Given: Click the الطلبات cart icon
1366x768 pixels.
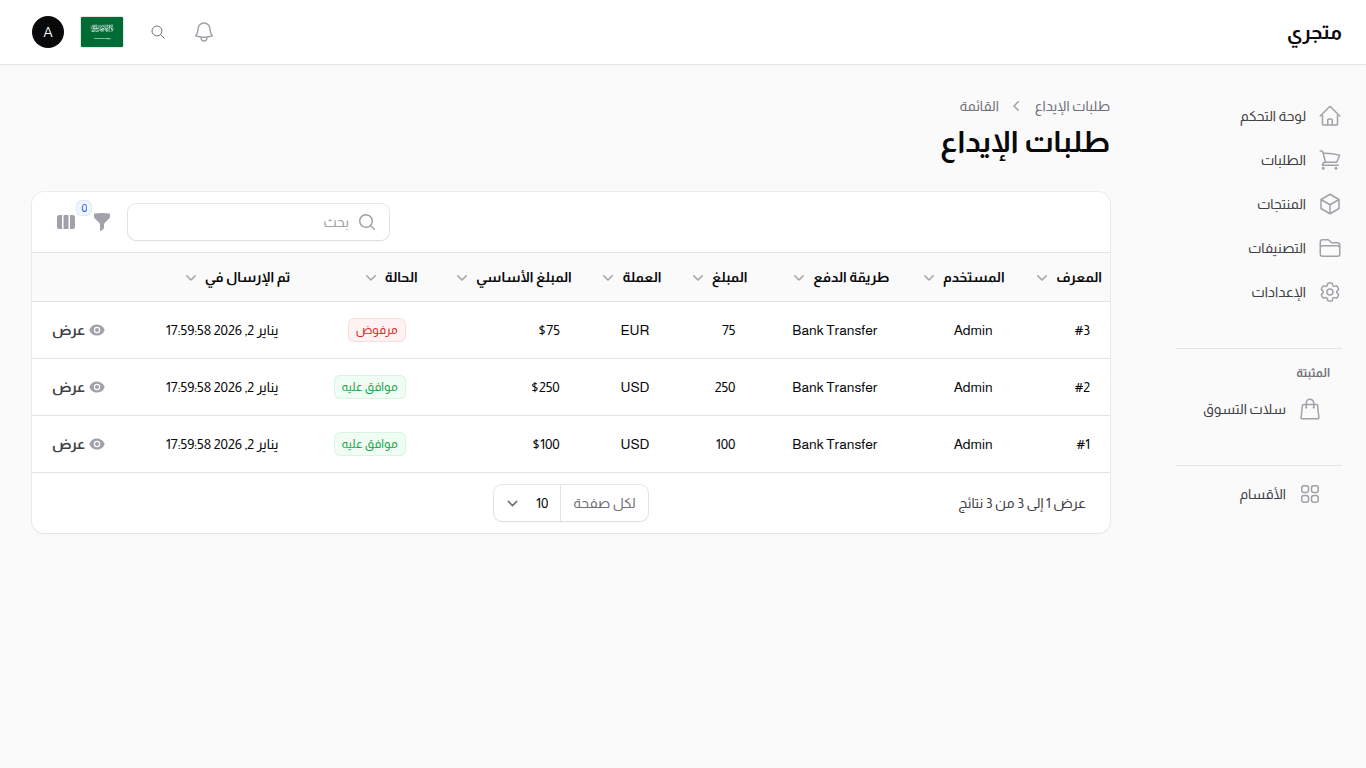Looking at the screenshot, I should pyautogui.click(x=1330, y=159).
